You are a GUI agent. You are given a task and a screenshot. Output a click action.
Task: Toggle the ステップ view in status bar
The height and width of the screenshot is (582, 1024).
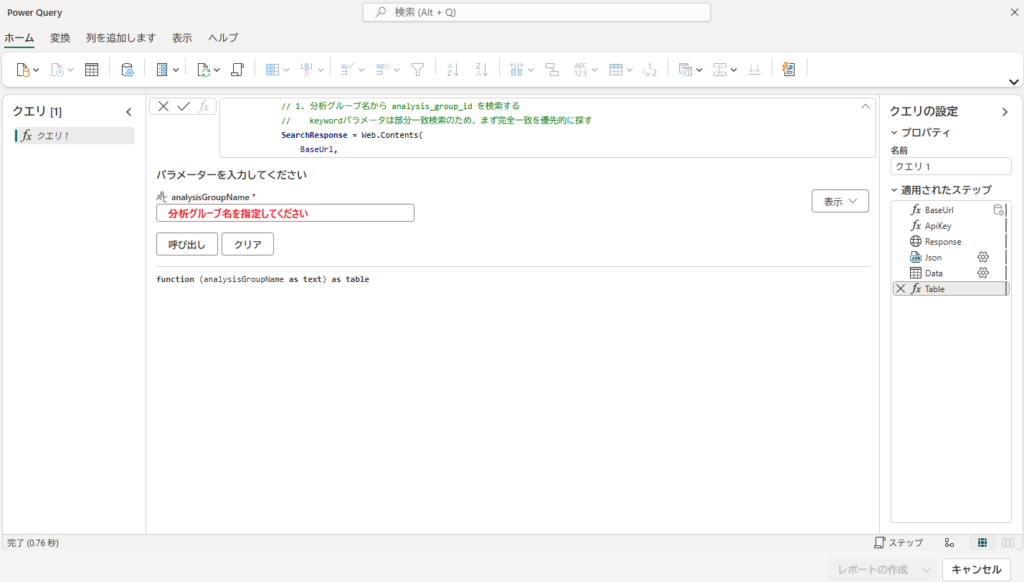pos(899,543)
